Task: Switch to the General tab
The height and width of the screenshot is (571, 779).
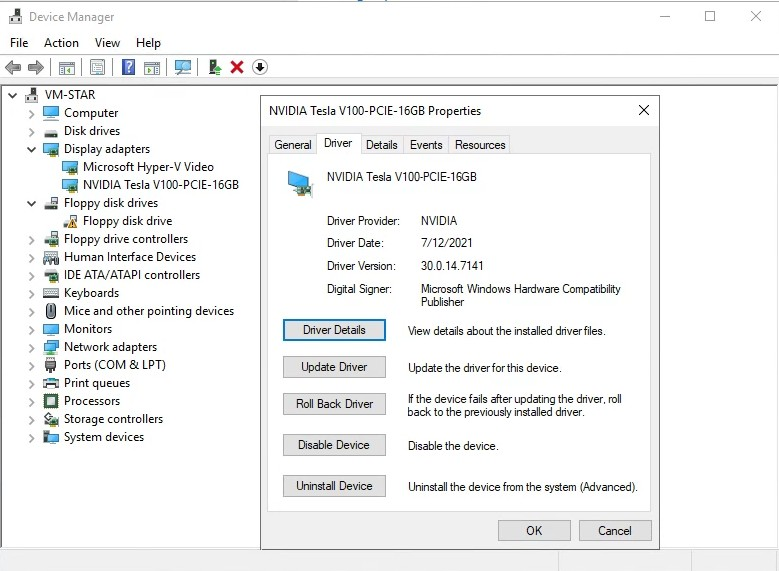Action: (x=293, y=145)
